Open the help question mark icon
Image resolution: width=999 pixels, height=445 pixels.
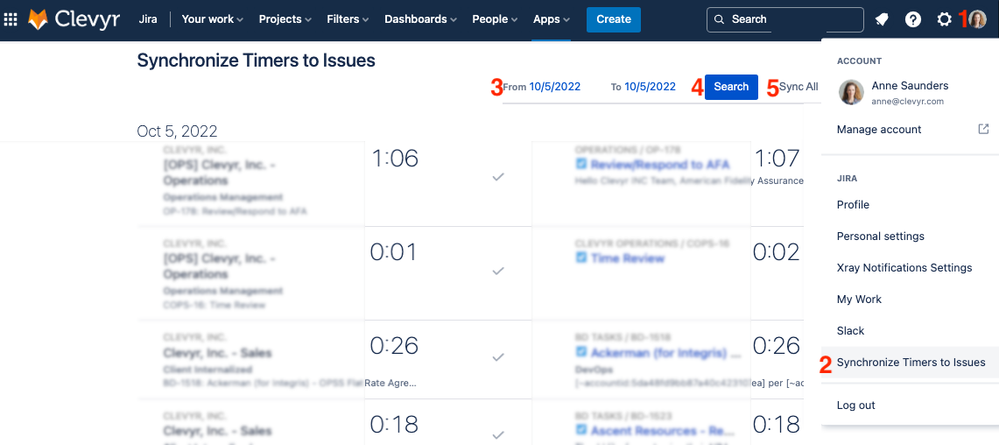[913, 20]
